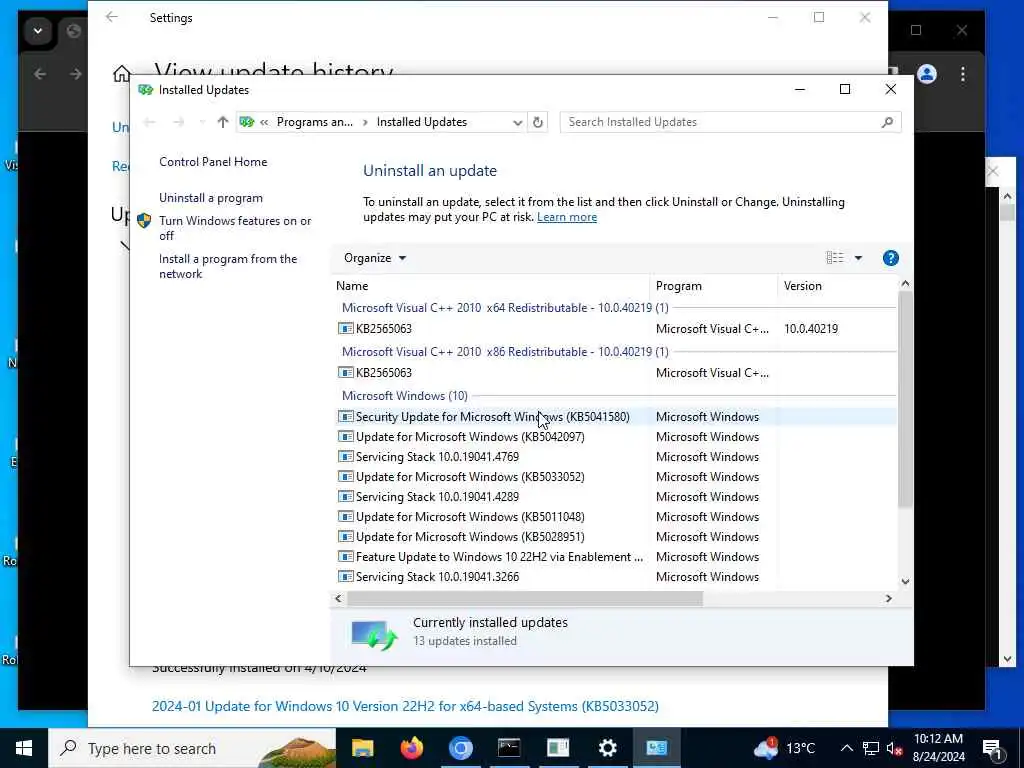The width and height of the screenshot is (1024, 768).
Task: Open the Organize dropdown
Action: [375, 258]
